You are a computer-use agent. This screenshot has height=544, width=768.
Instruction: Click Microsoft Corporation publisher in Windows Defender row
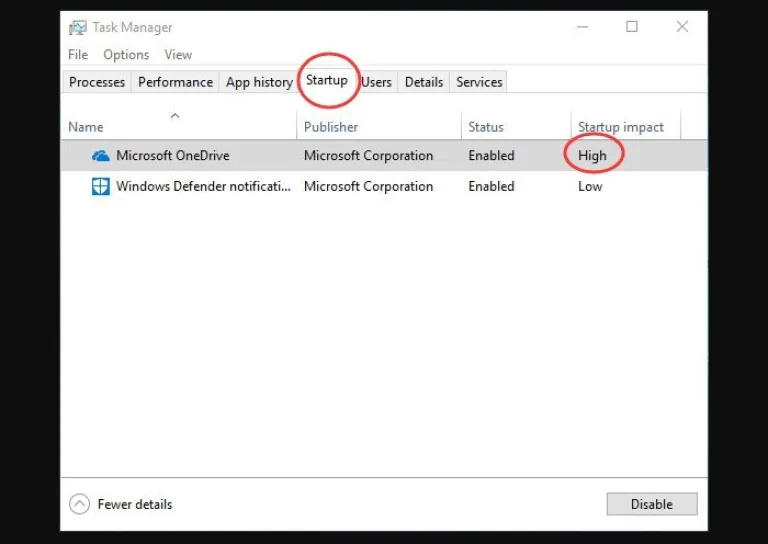(x=368, y=187)
